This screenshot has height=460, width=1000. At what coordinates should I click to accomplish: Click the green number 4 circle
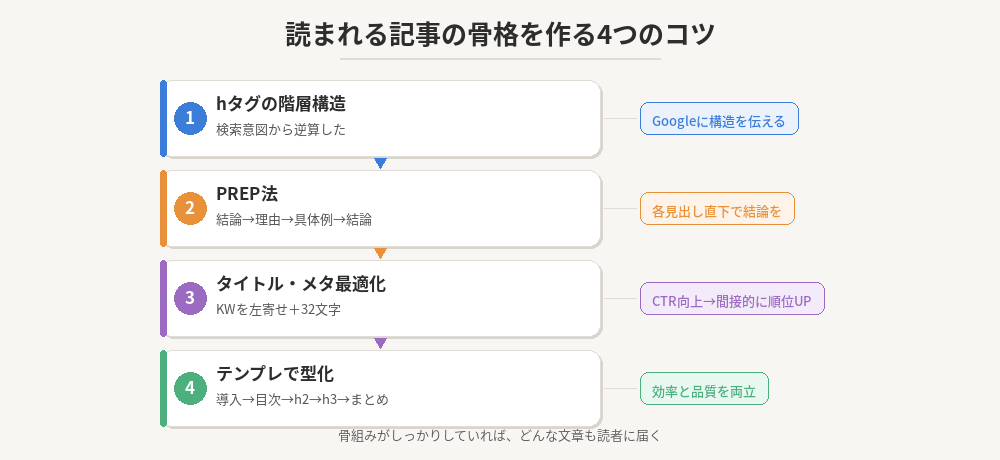(190, 389)
